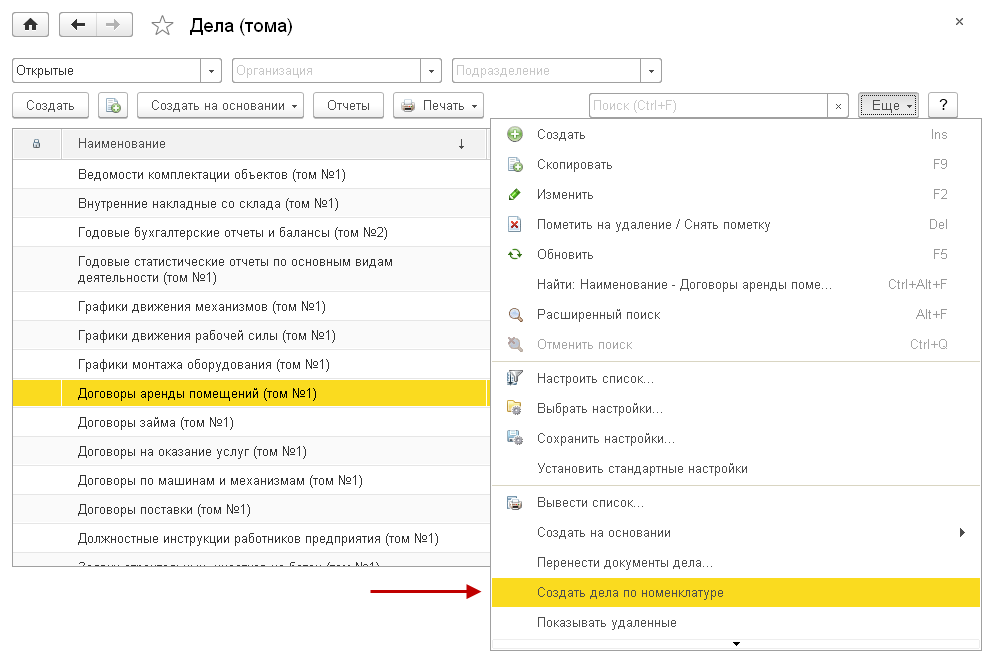Click the Поиск search input field

coord(708,105)
